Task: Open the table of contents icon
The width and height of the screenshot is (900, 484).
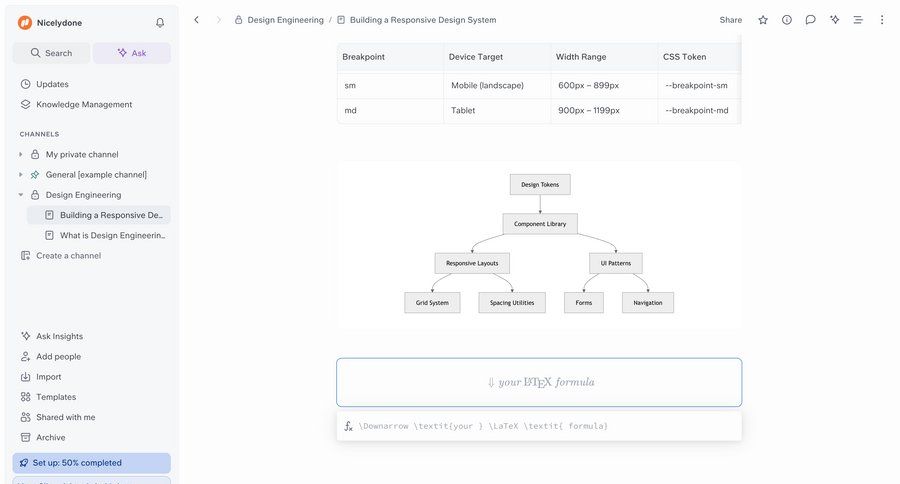Action: (x=858, y=20)
